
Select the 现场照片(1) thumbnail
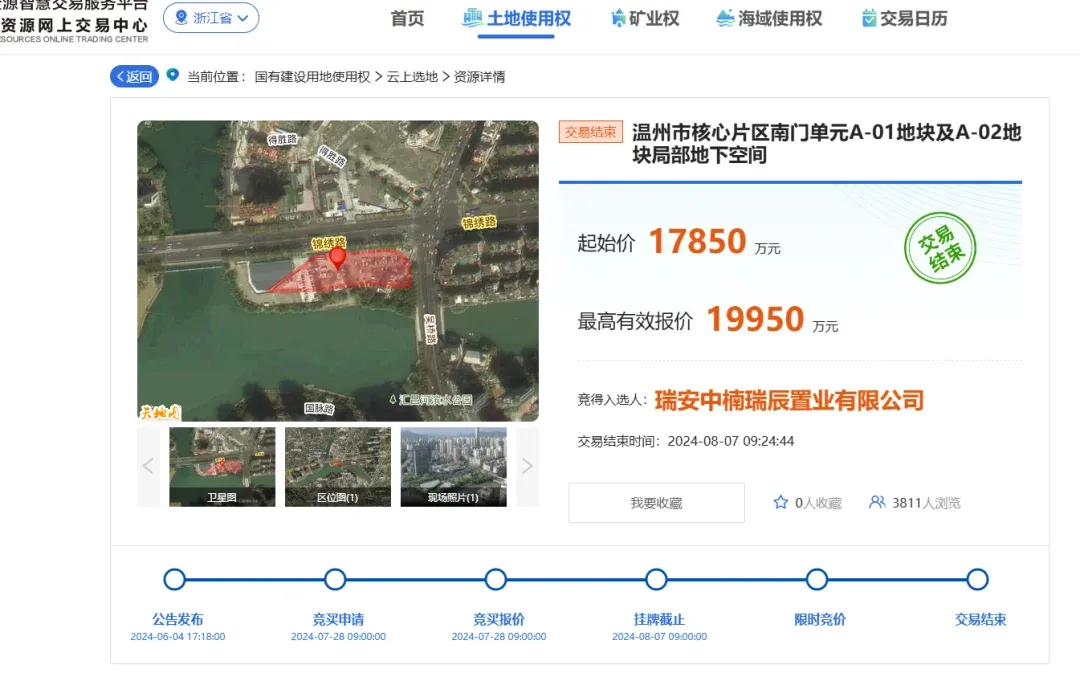453,466
